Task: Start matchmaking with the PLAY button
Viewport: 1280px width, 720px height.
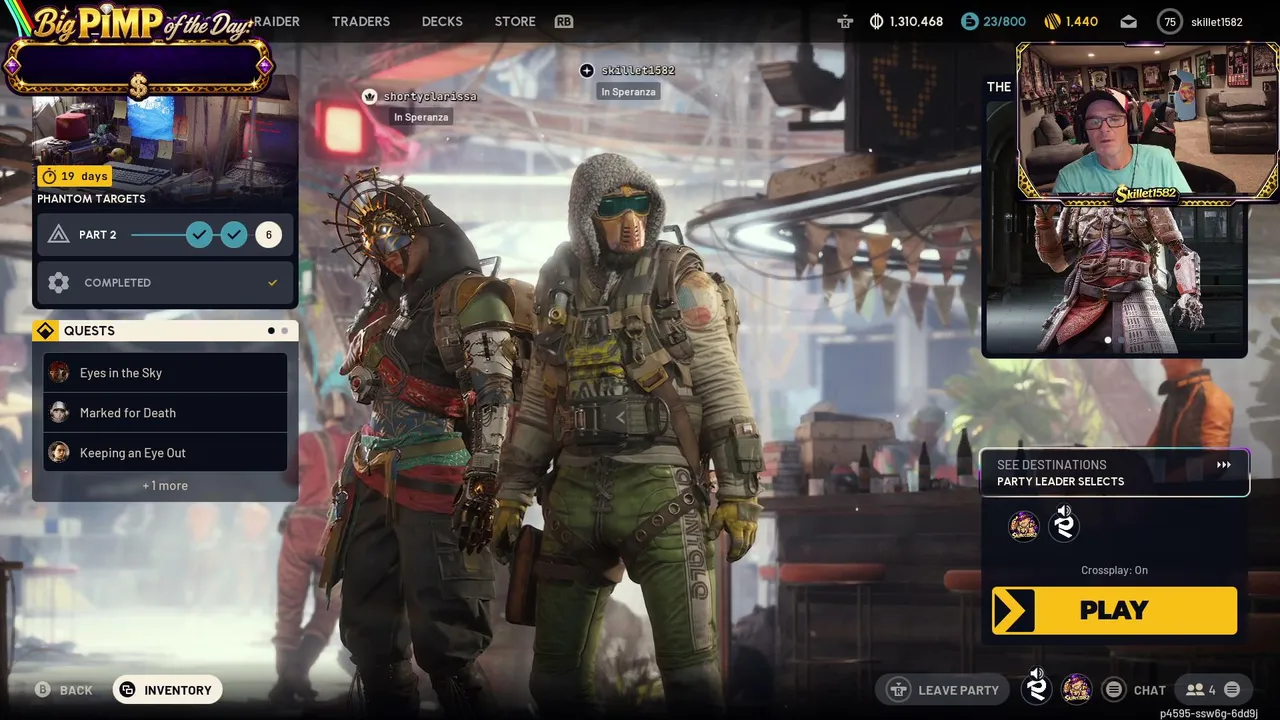Action: [x=1114, y=610]
